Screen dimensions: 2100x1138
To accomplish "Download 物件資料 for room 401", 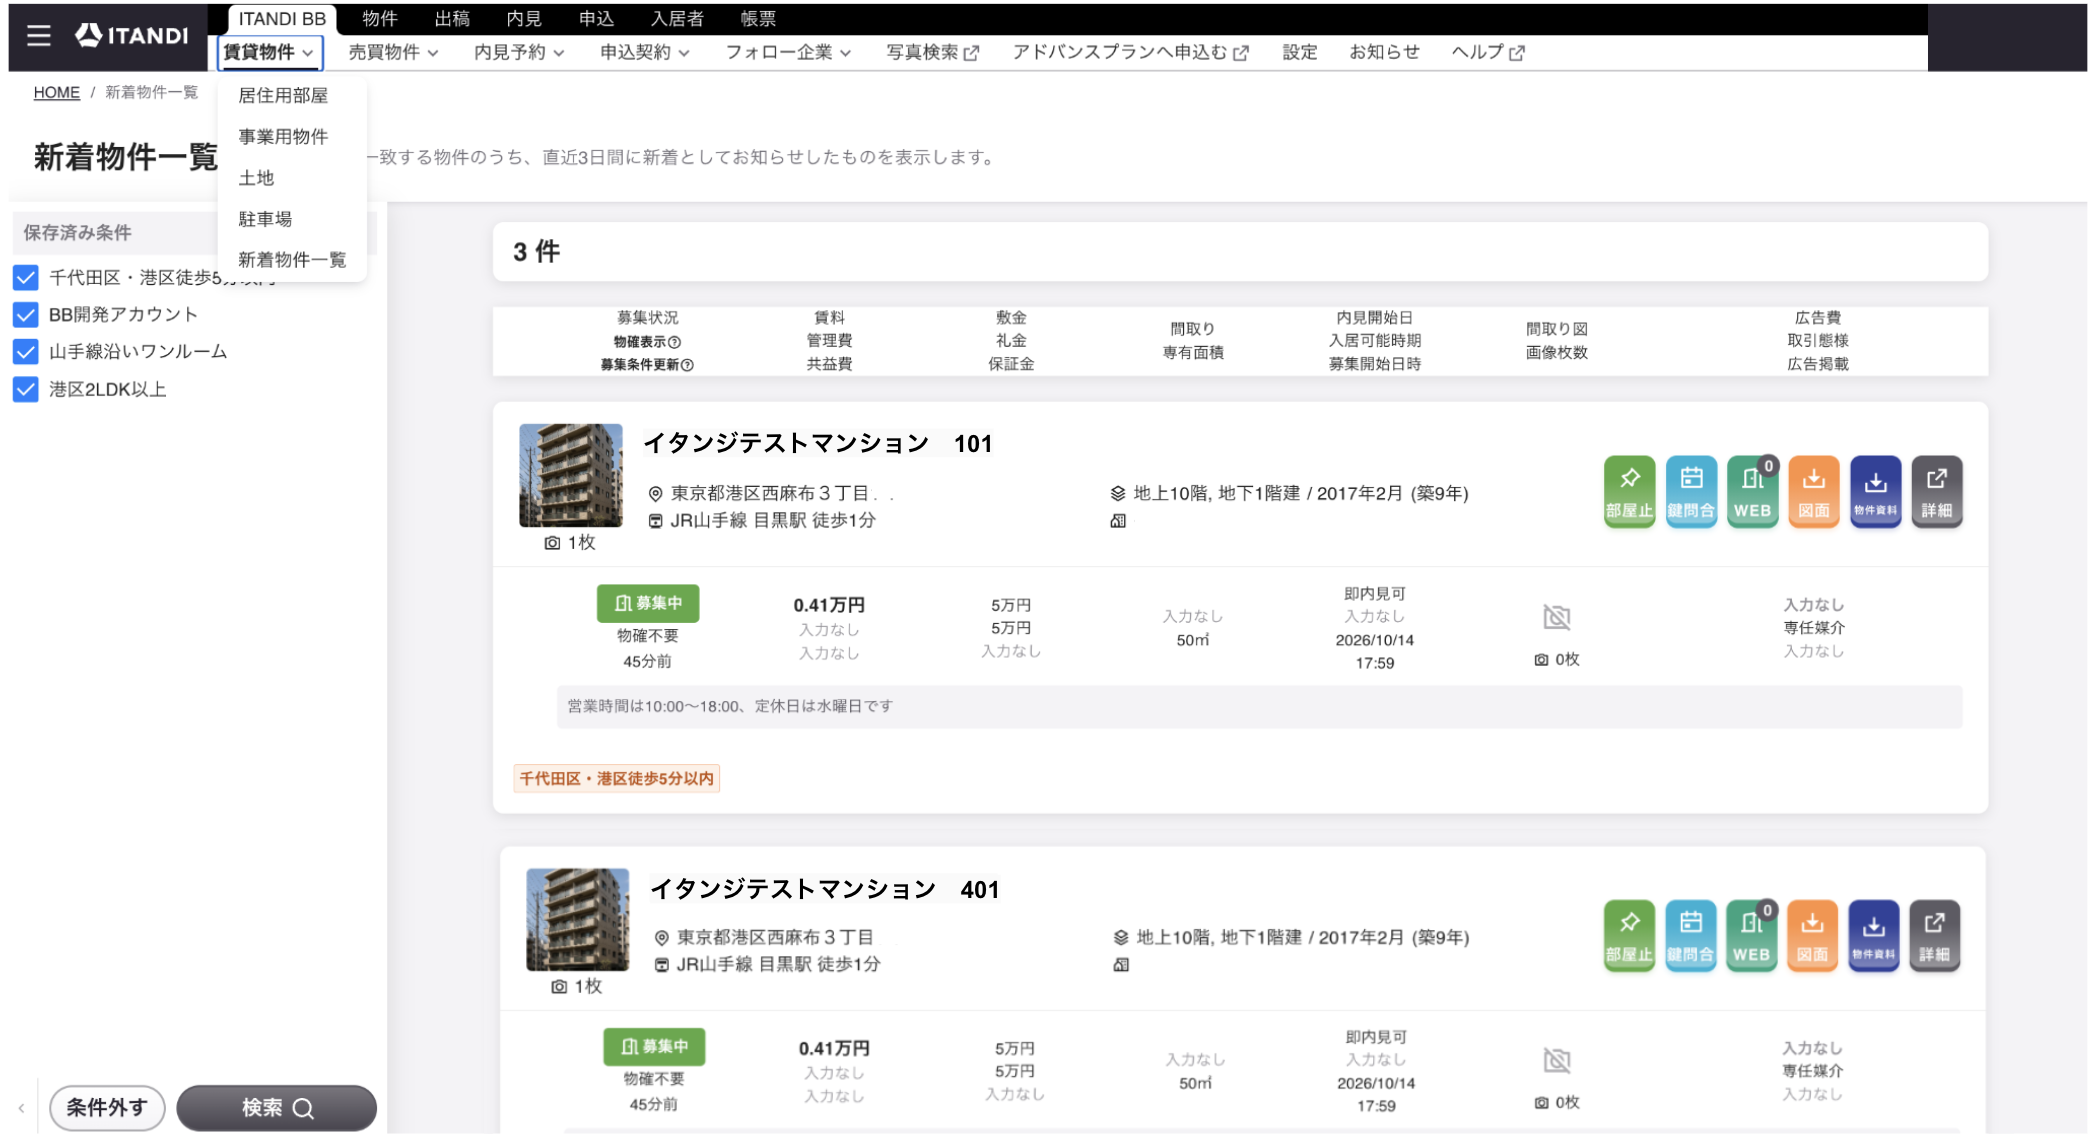I will pos(1874,935).
